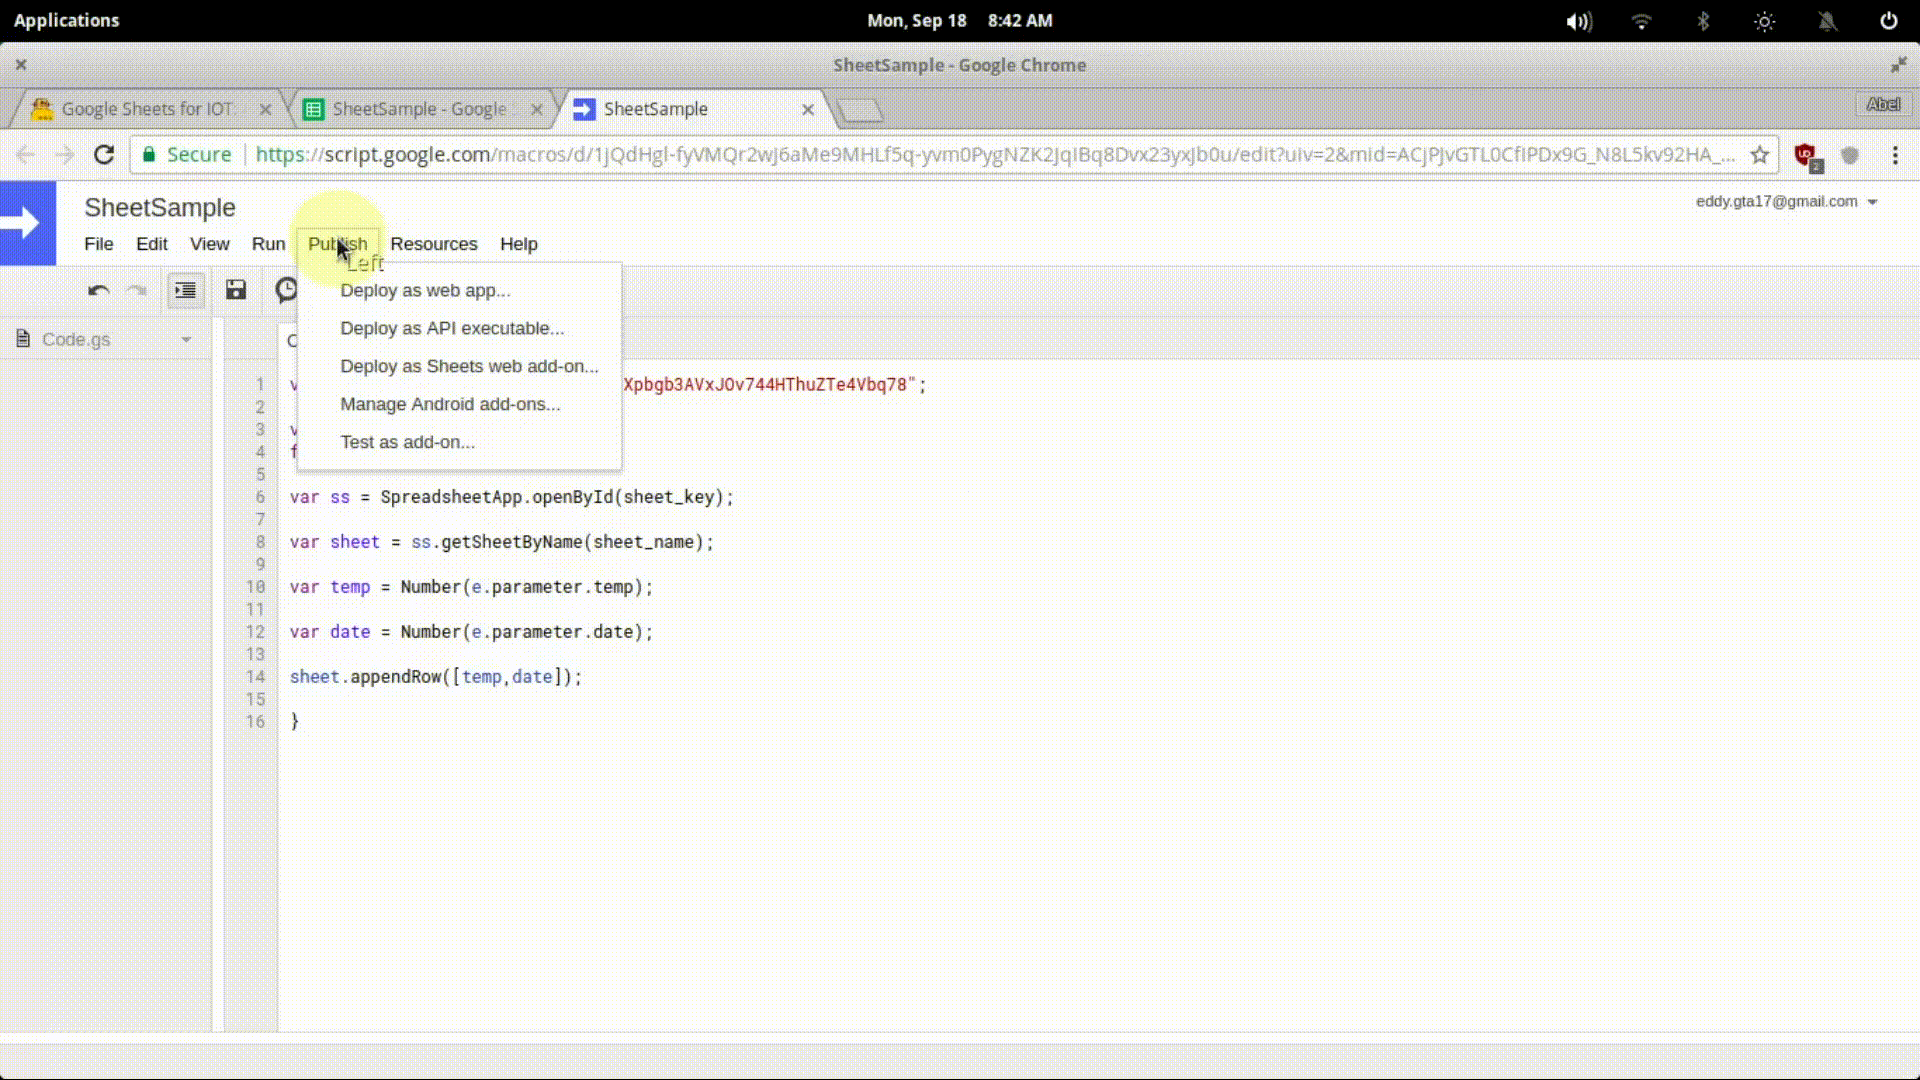Open the View menu
This screenshot has height=1080, width=1920.
(x=209, y=244)
